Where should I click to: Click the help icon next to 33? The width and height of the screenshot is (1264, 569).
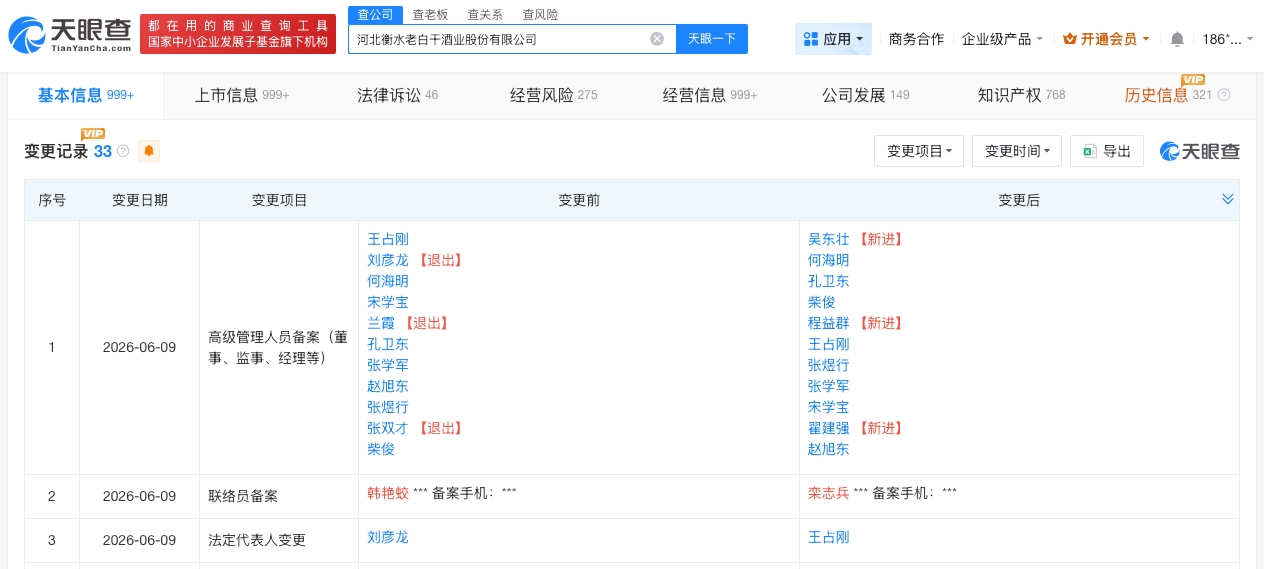(x=123, y=151)
